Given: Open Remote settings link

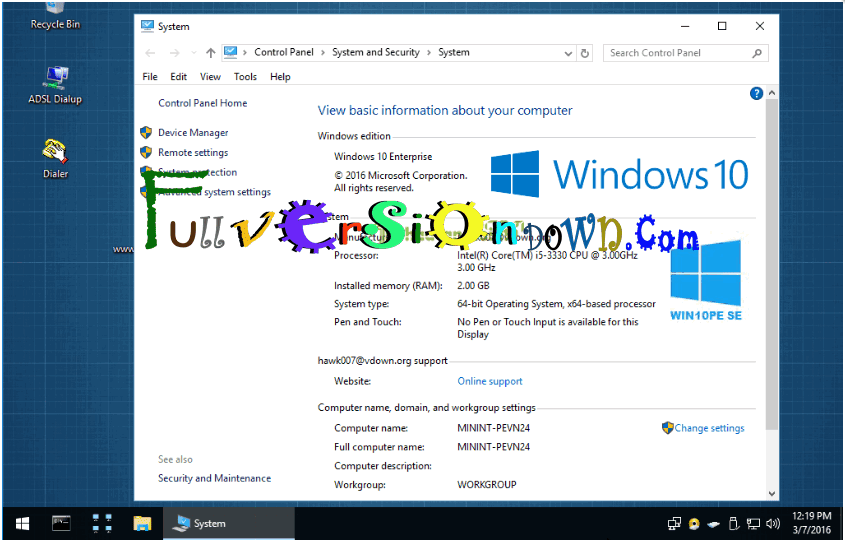Looking at the screenshot, I should (193, 152).
